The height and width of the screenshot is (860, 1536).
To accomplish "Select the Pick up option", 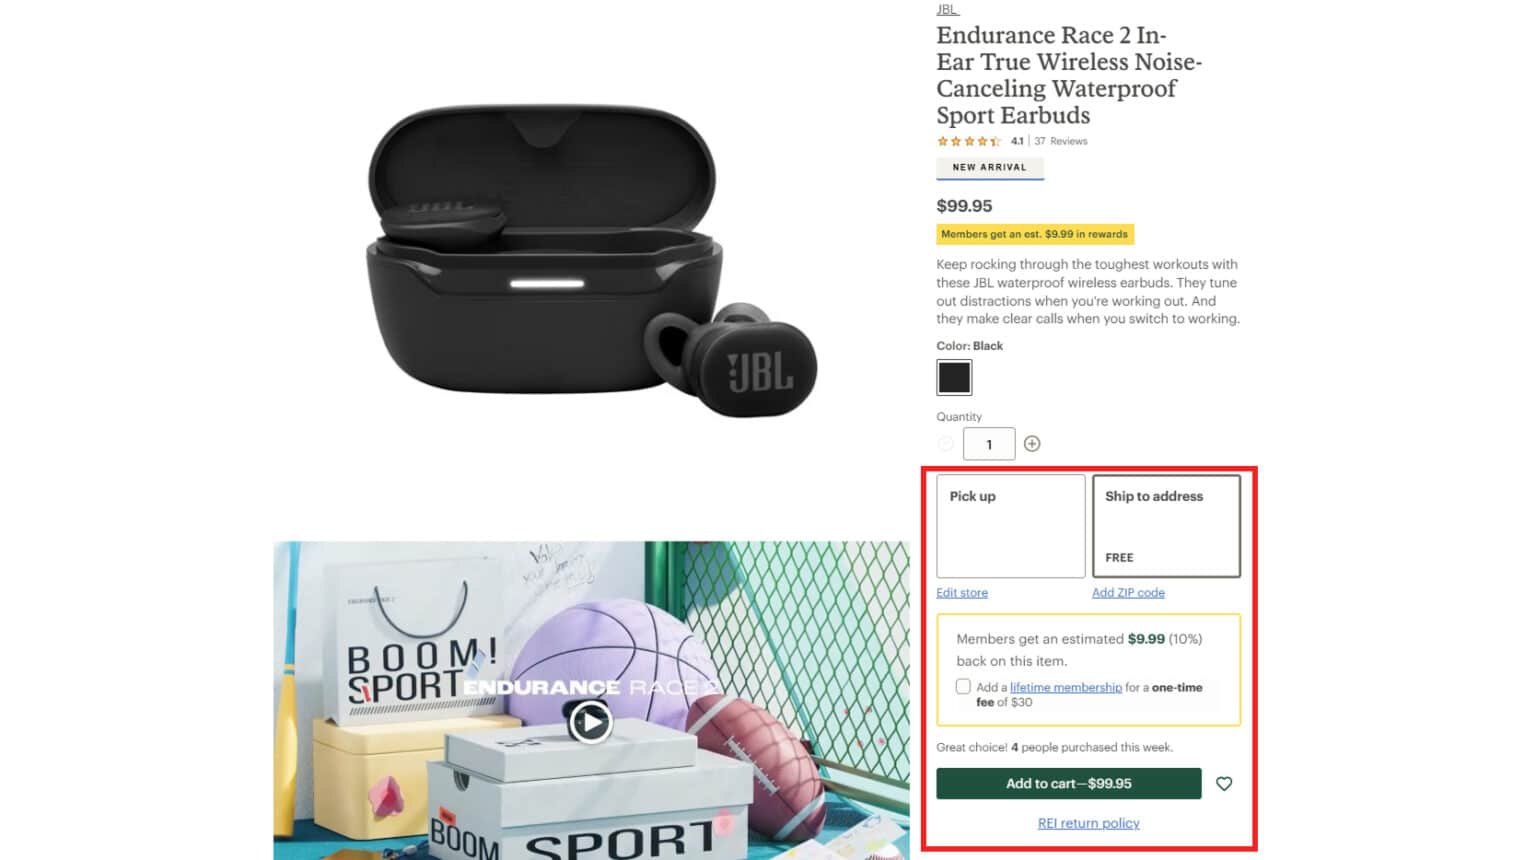I will click(x=1010, y=526).
